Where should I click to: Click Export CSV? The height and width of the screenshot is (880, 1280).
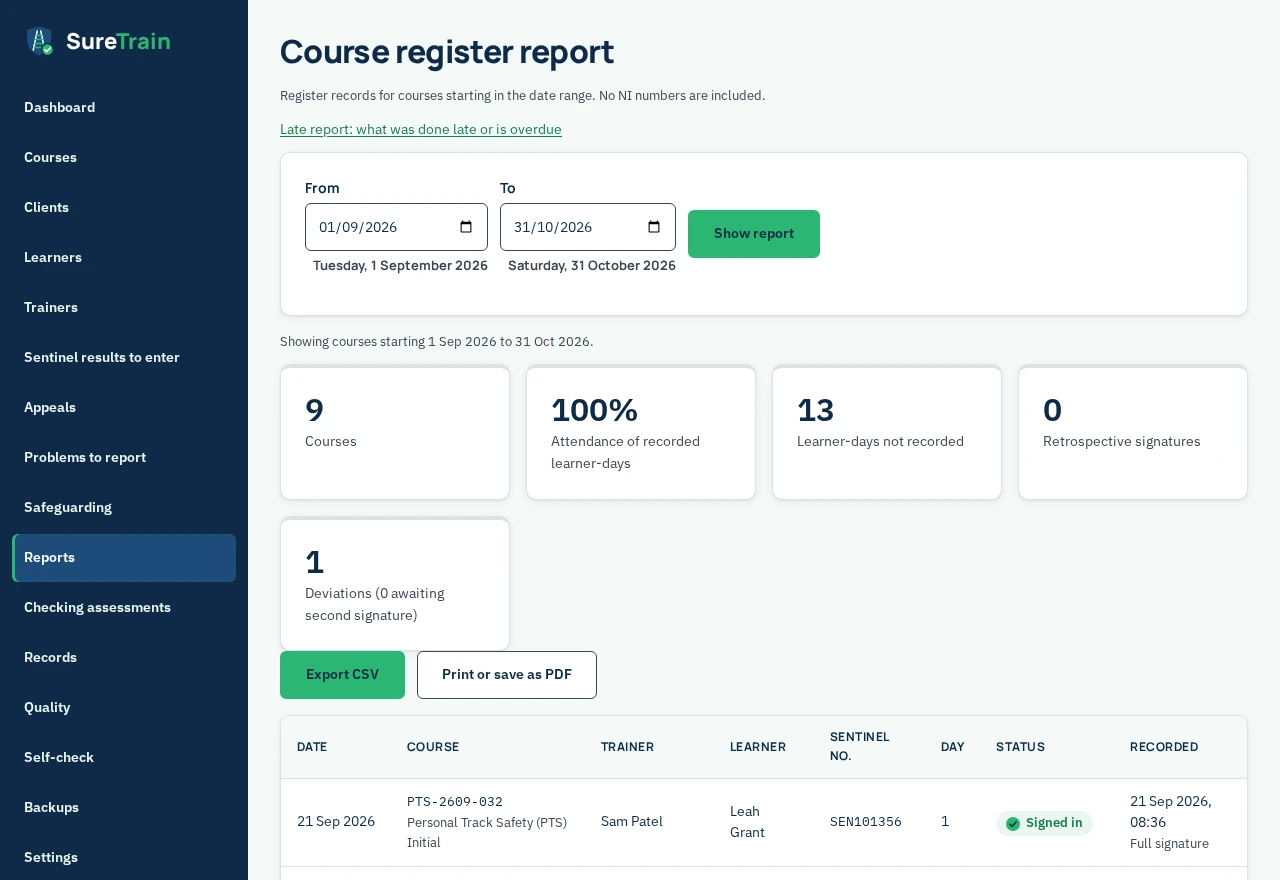(x=342, y=675)
